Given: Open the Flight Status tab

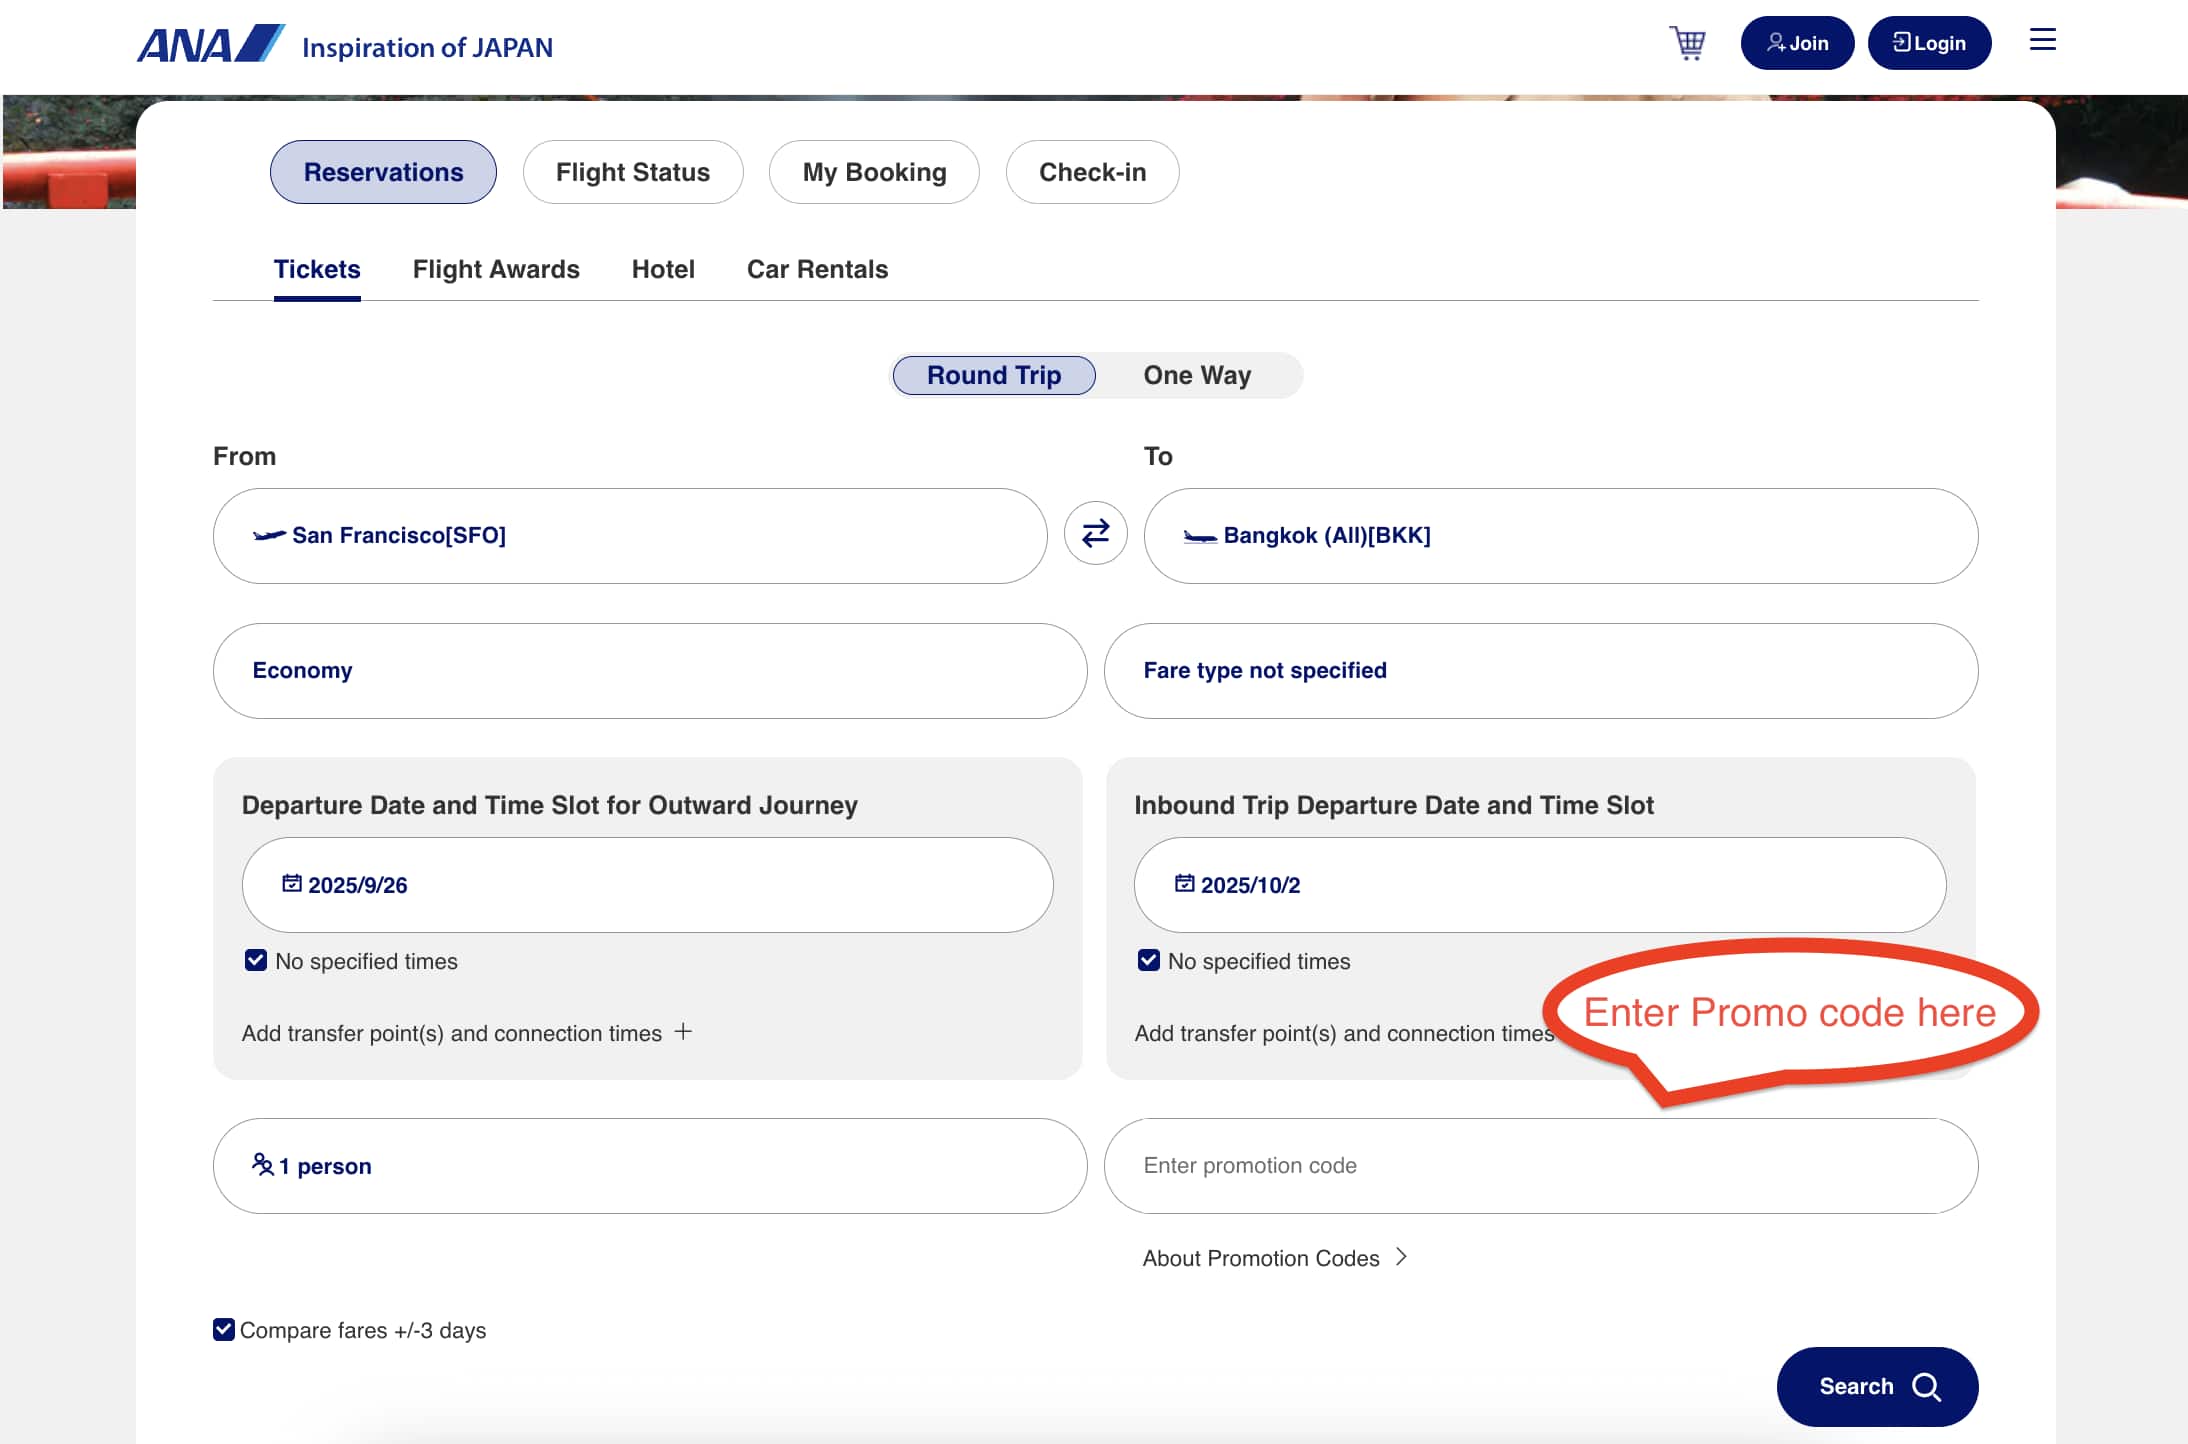Looking at the screenshot, I should 632,172.
